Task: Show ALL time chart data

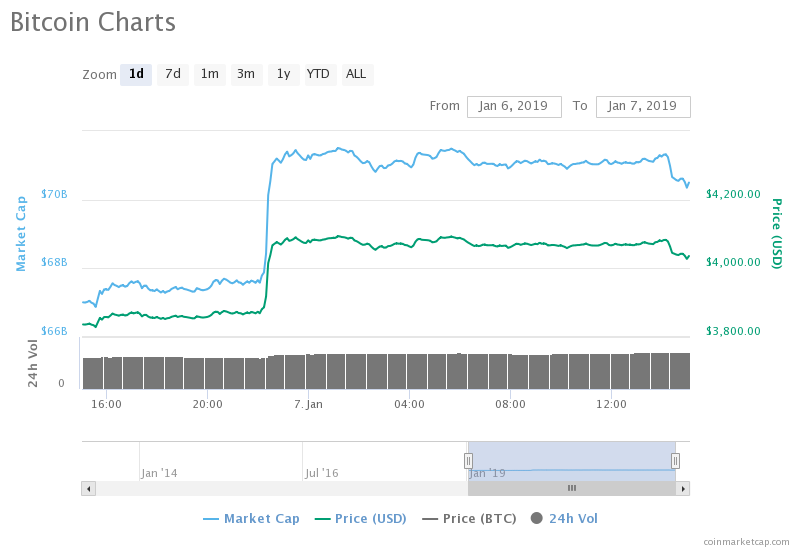Action: pyautogui.click(x=356, y=74)
